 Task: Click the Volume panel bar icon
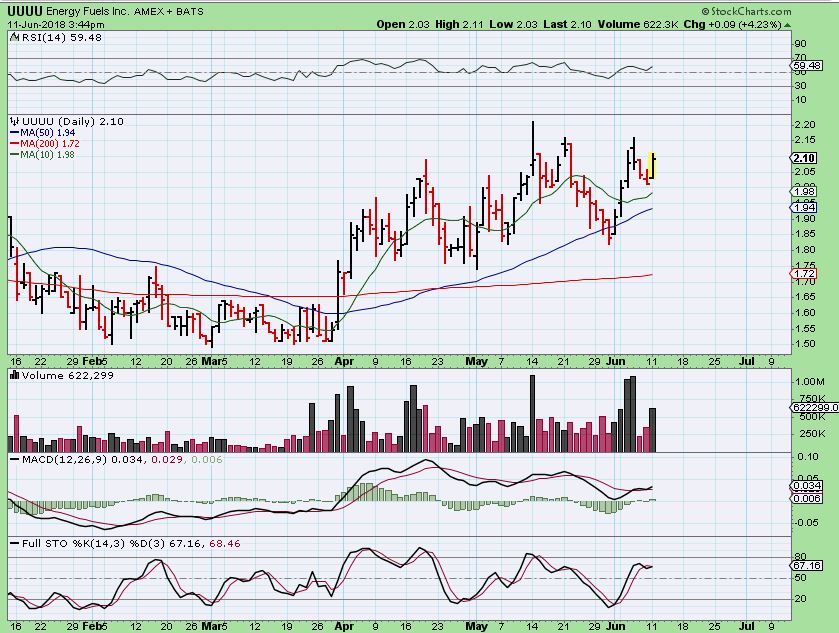point(14,376)
